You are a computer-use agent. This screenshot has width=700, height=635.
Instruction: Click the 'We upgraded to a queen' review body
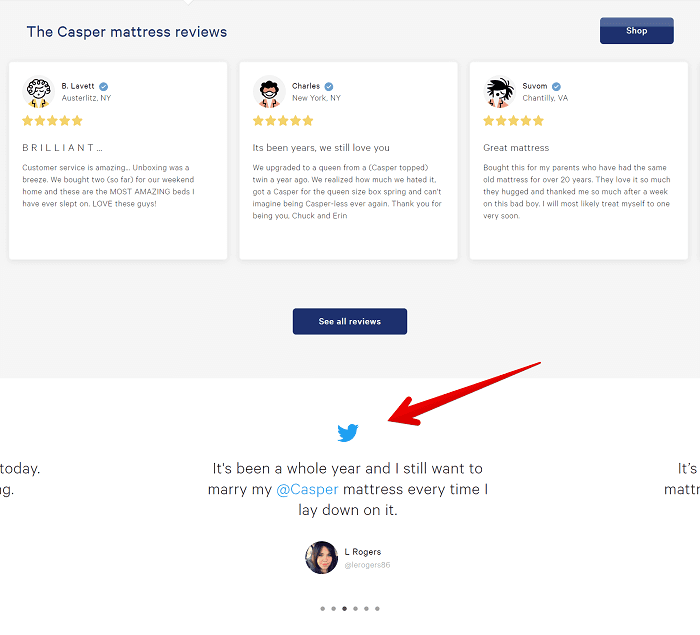[x=347, y=192]
